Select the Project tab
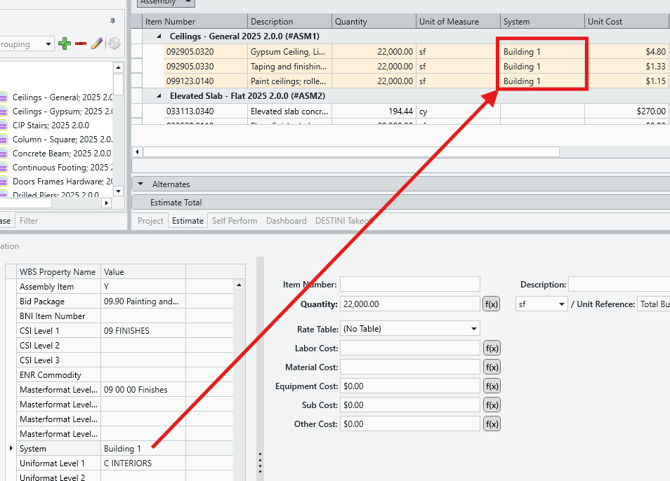Screen dimensions: 670x481 point(150,221)
